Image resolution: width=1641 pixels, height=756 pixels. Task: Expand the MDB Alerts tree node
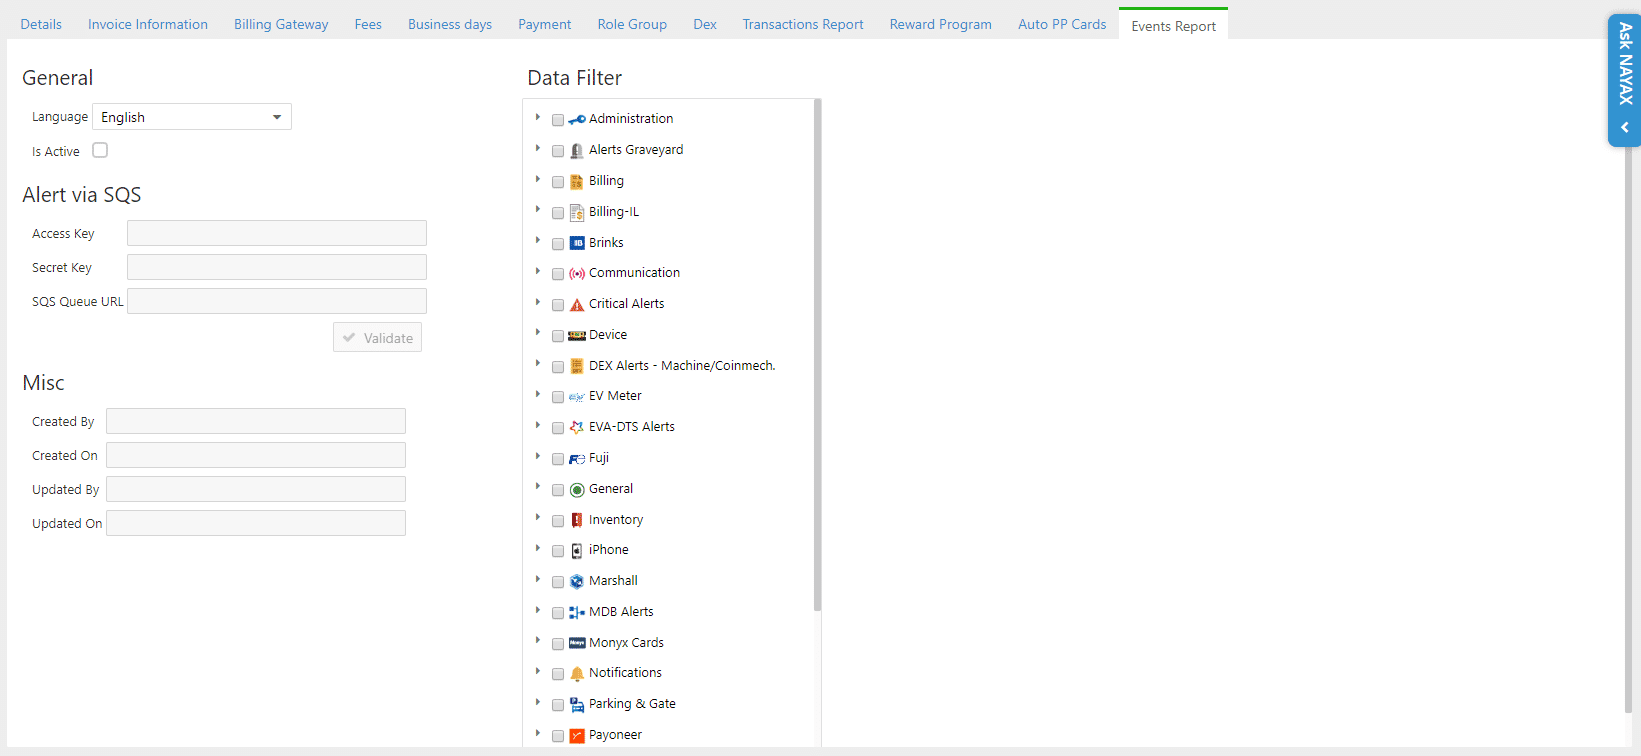tap(538, 611)
